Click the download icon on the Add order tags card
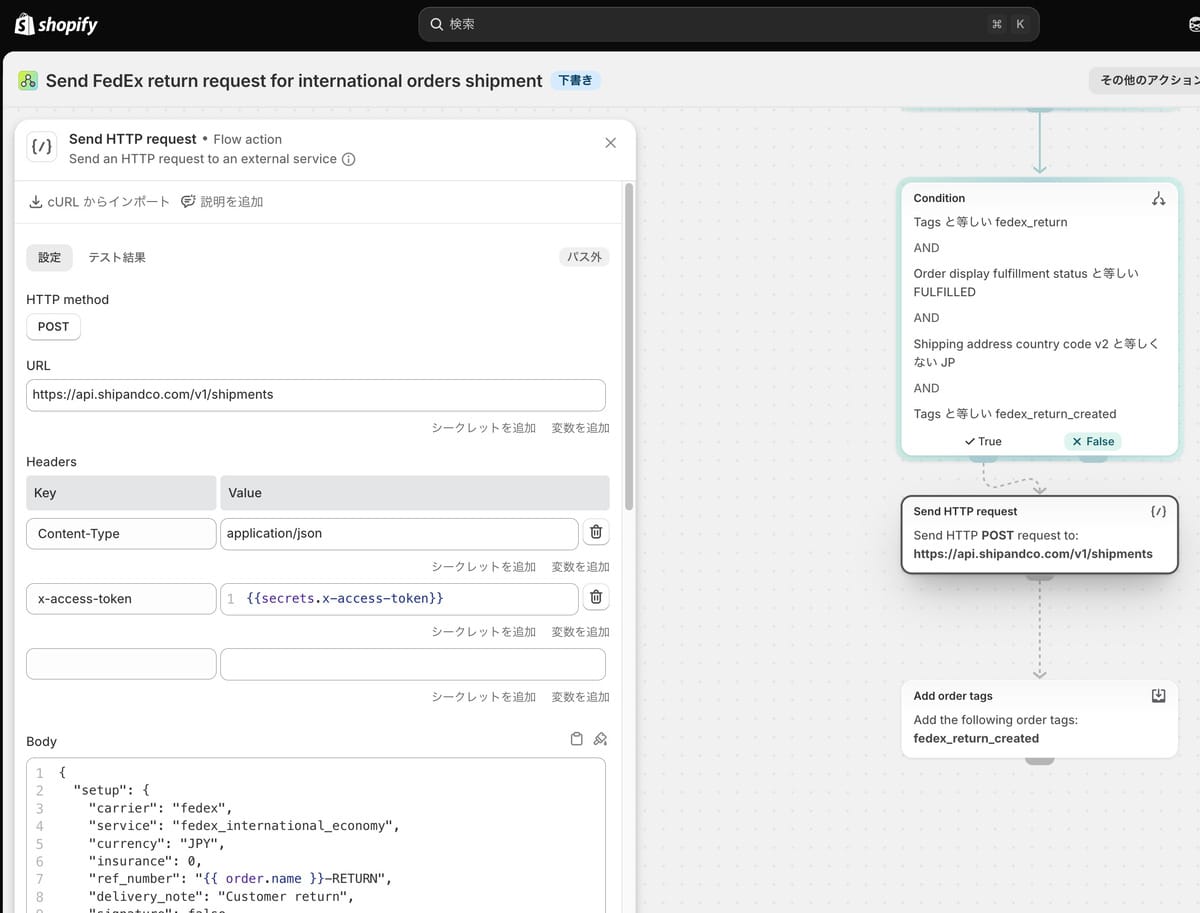Image resolution: width=1200 pixels, height=913 pixels. pyautogui.click(x=1158, y=696)
